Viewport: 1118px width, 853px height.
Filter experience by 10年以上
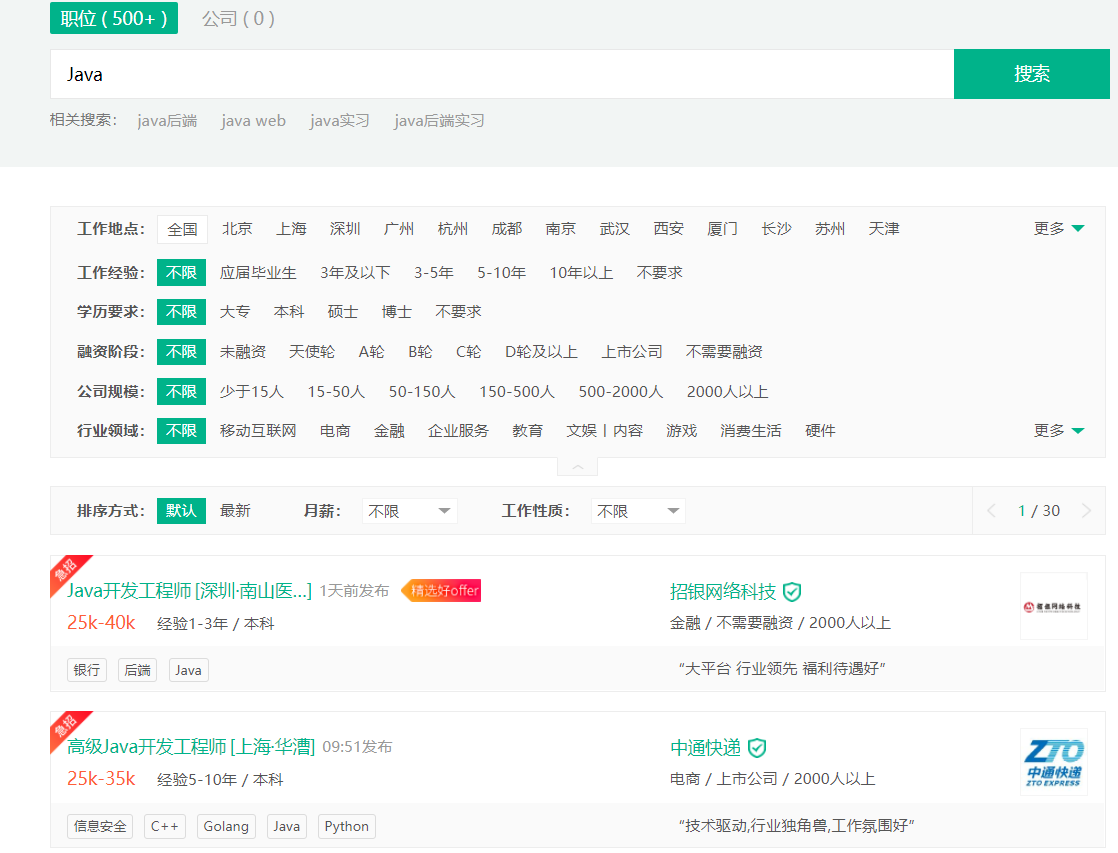pos(581,272)
